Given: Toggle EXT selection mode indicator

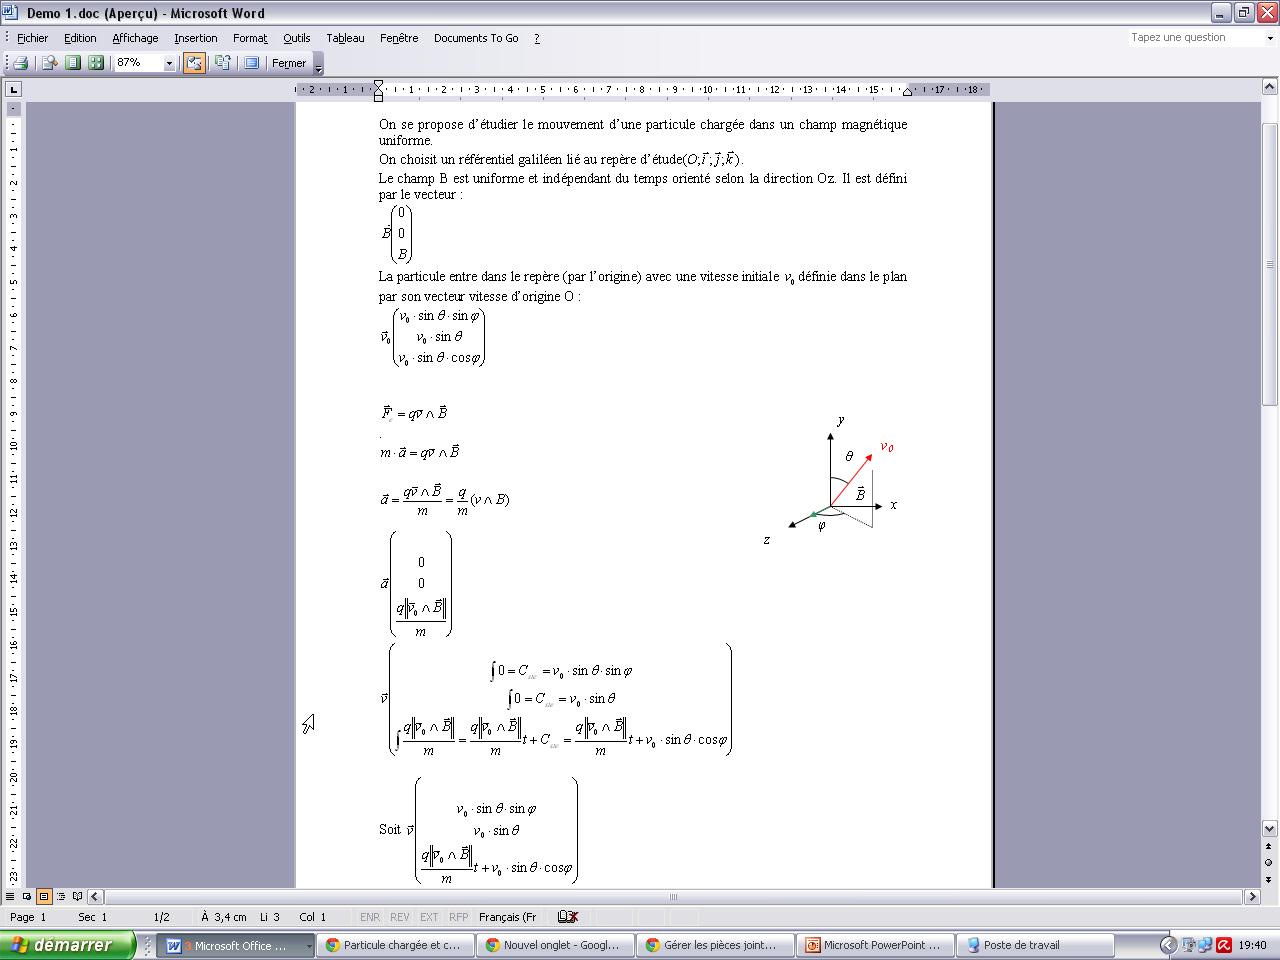Looking at the screenshot, I should tap(429, 917).
